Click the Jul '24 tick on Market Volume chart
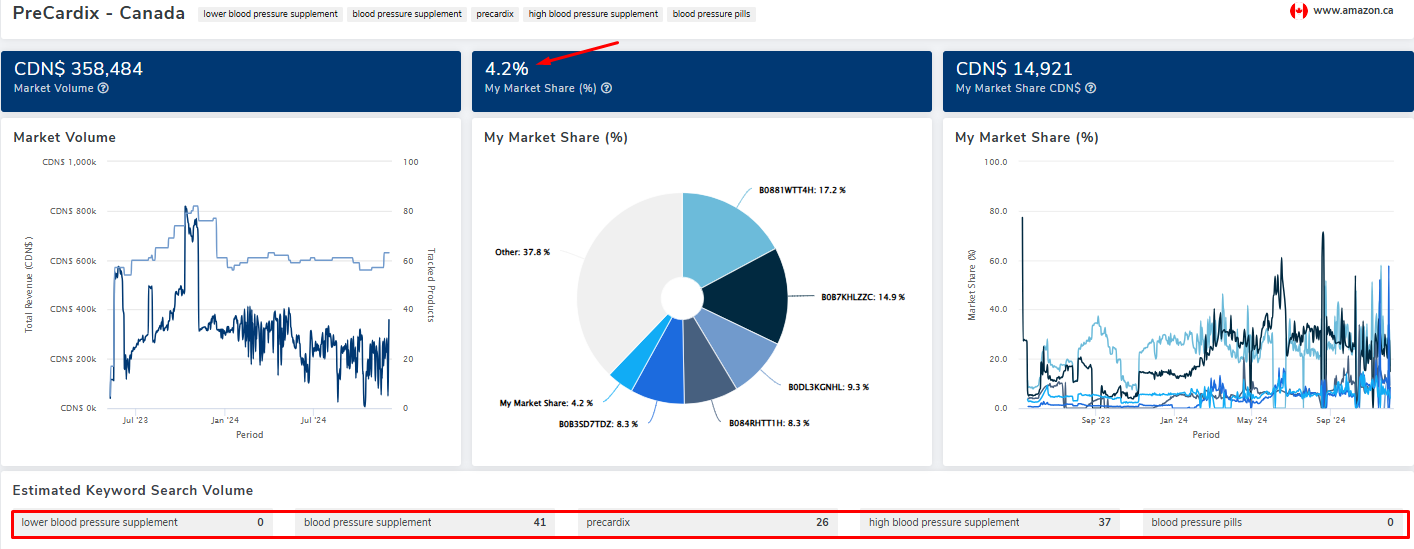The width and height of the screenshot is (1414, 549). pyautogui.click(x=314, y=421)
